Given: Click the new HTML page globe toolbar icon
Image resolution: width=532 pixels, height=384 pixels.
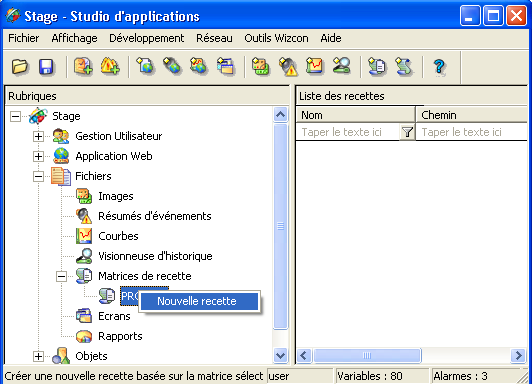Looking at the screenshot, I should (145, 66).
